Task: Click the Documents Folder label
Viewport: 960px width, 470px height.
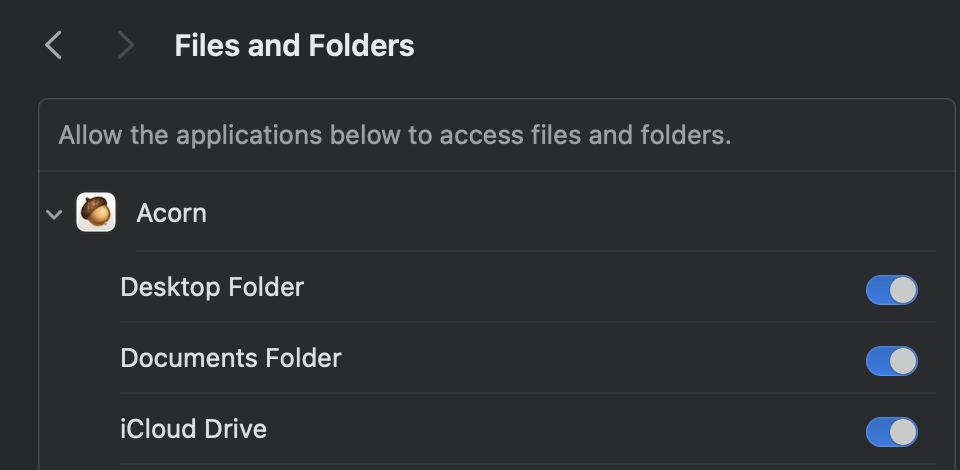Action: [x=231, y=358]
